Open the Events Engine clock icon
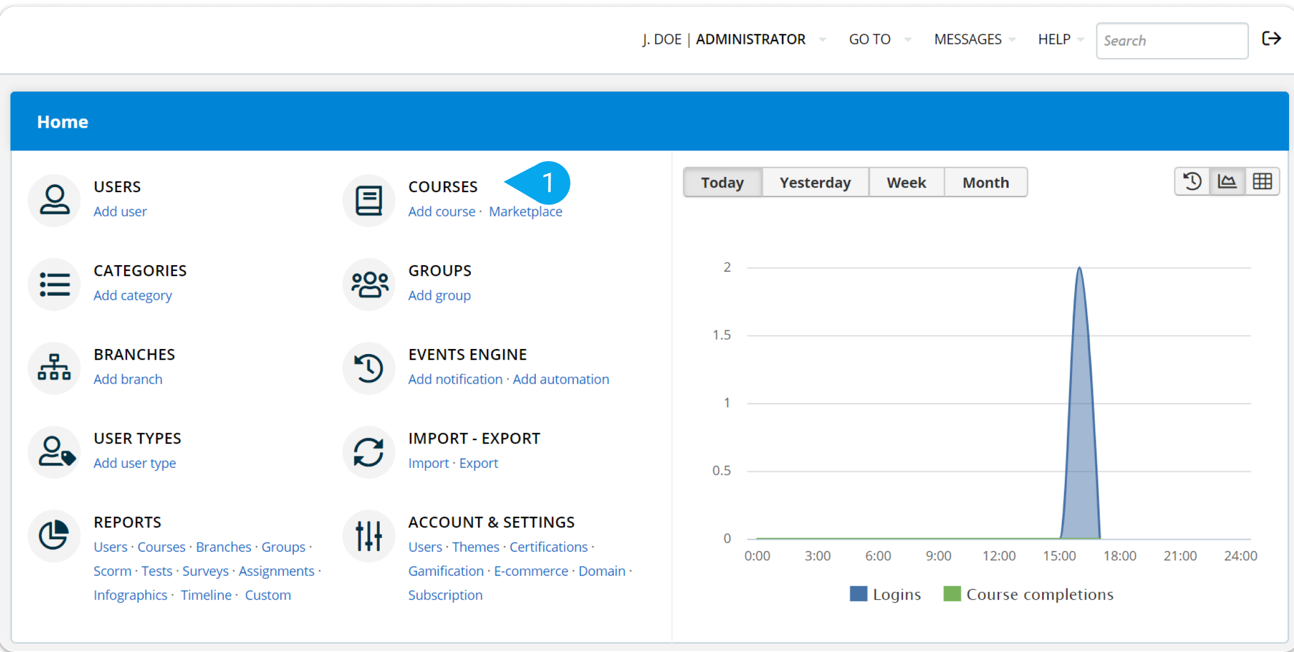Screen dimensions: 1294x652 click(x=369, y=368)
